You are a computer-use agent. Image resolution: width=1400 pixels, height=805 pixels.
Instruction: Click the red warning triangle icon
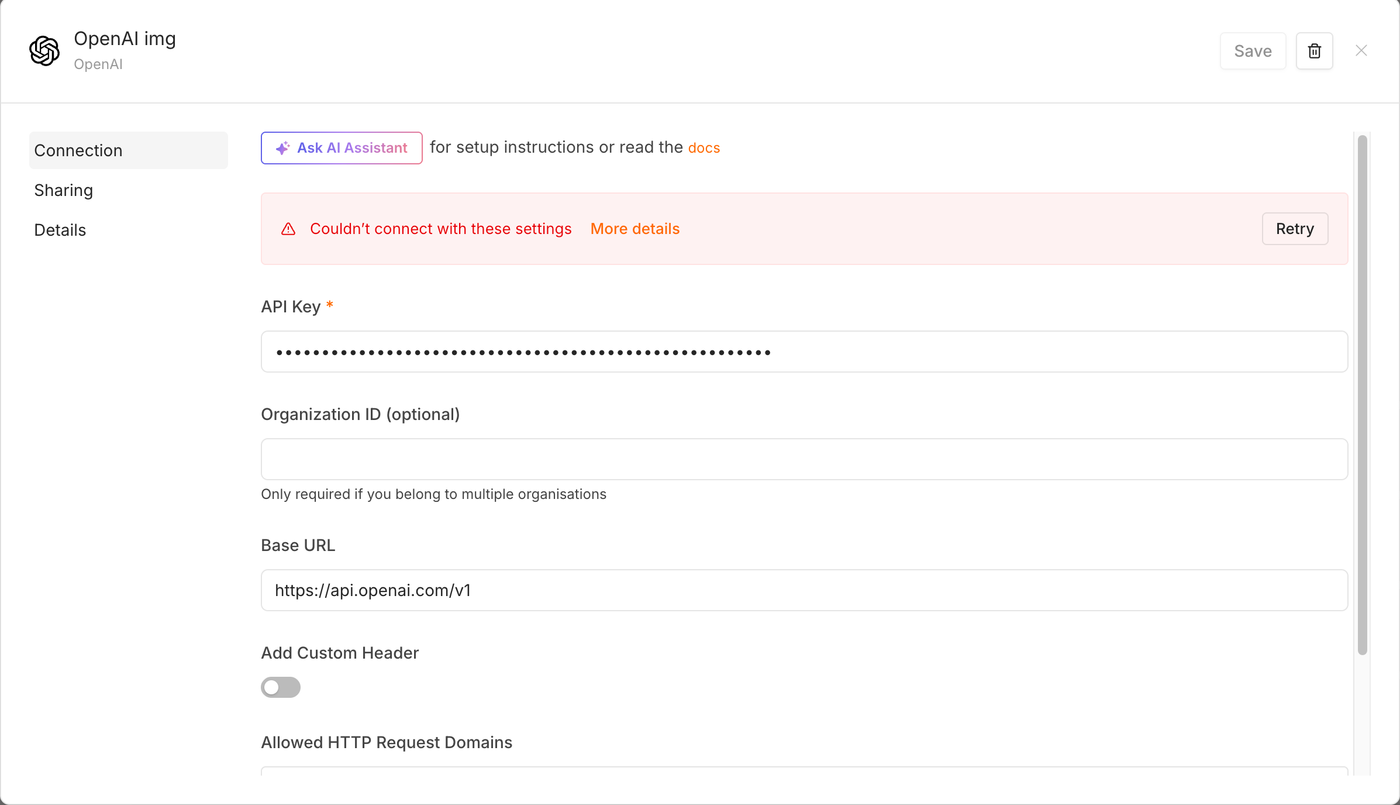tap(288, 229)
